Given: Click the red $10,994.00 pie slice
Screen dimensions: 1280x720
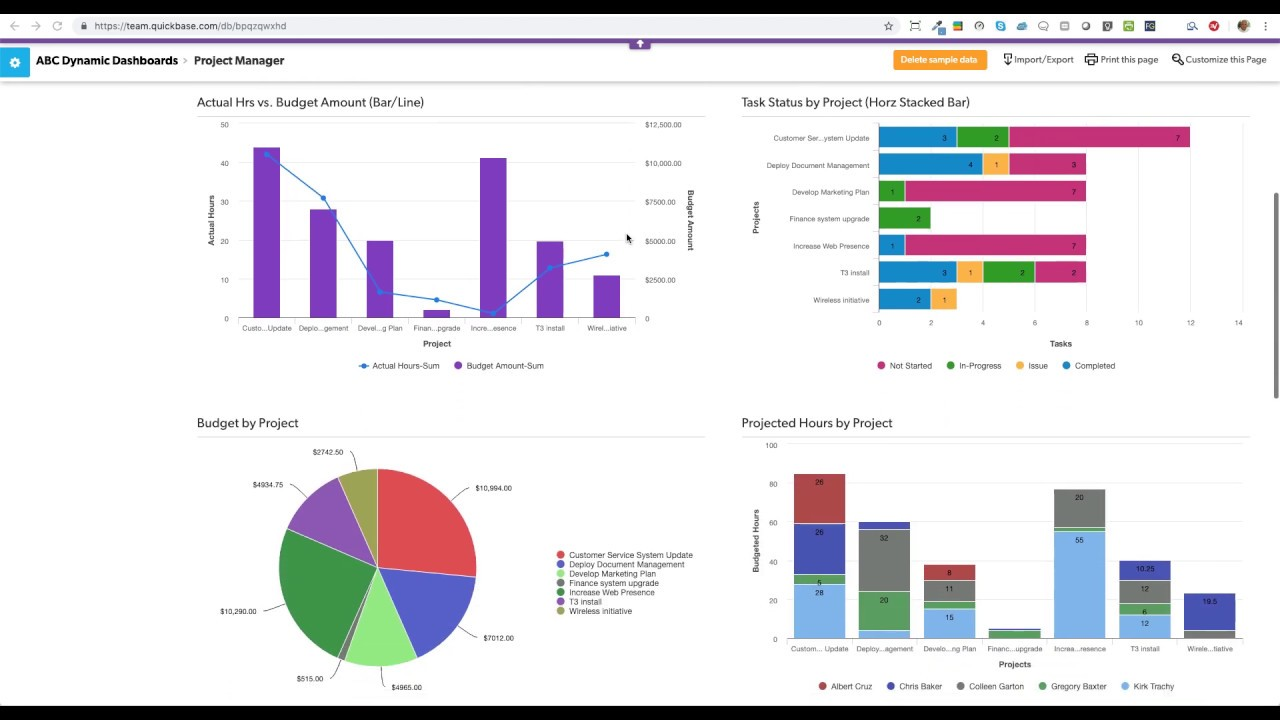Looking at the screenshot, I should tap(425, 520).
